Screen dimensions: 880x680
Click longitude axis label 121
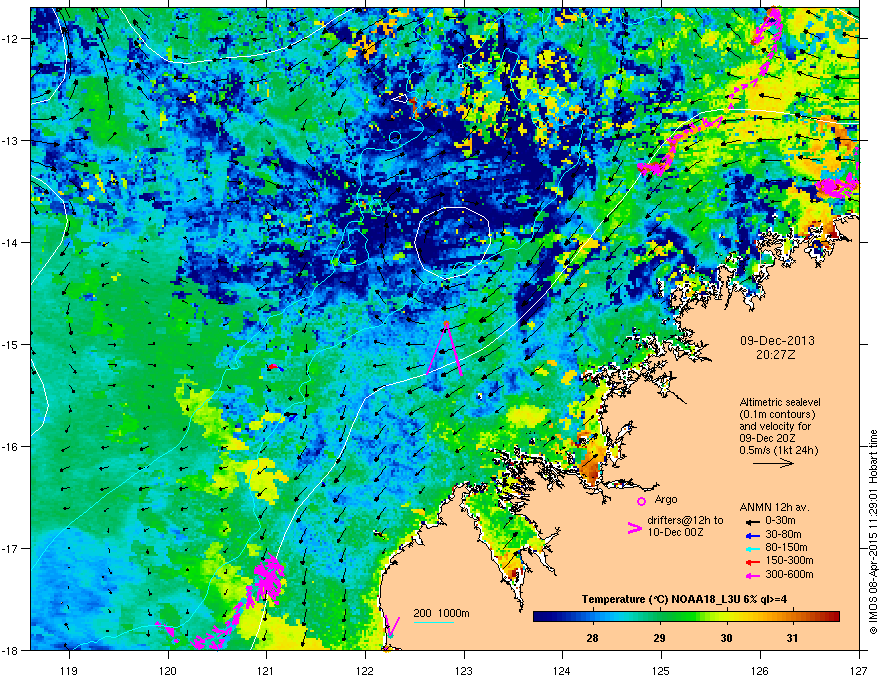266,670
